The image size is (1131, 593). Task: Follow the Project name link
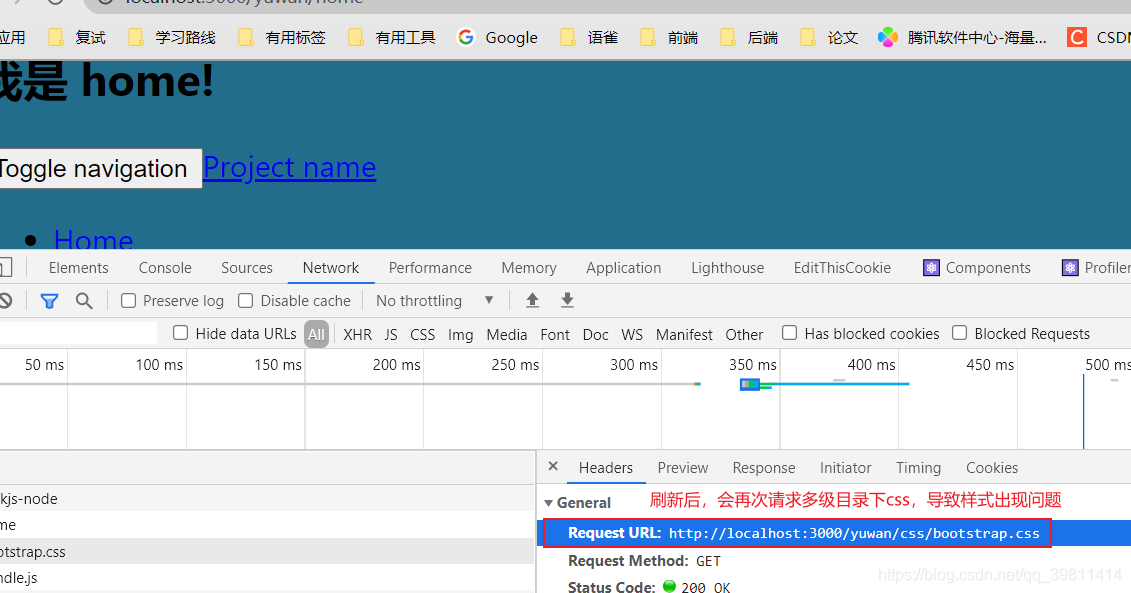pyautogui.click(x=289, y=167)
